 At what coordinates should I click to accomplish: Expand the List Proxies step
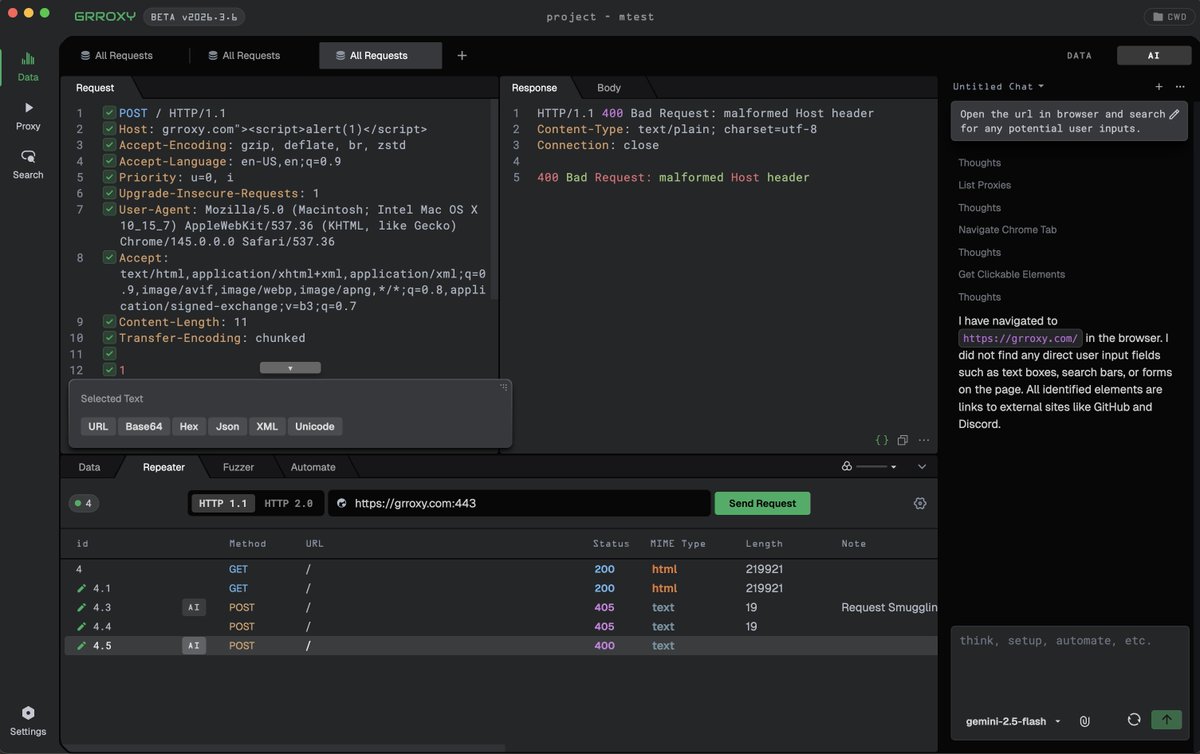tap(984, 185)
